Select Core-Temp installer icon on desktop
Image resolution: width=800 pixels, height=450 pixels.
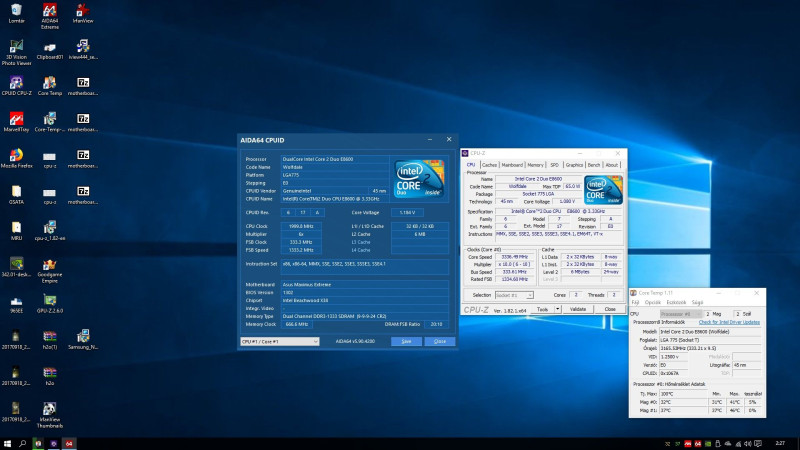pos(49,122)
